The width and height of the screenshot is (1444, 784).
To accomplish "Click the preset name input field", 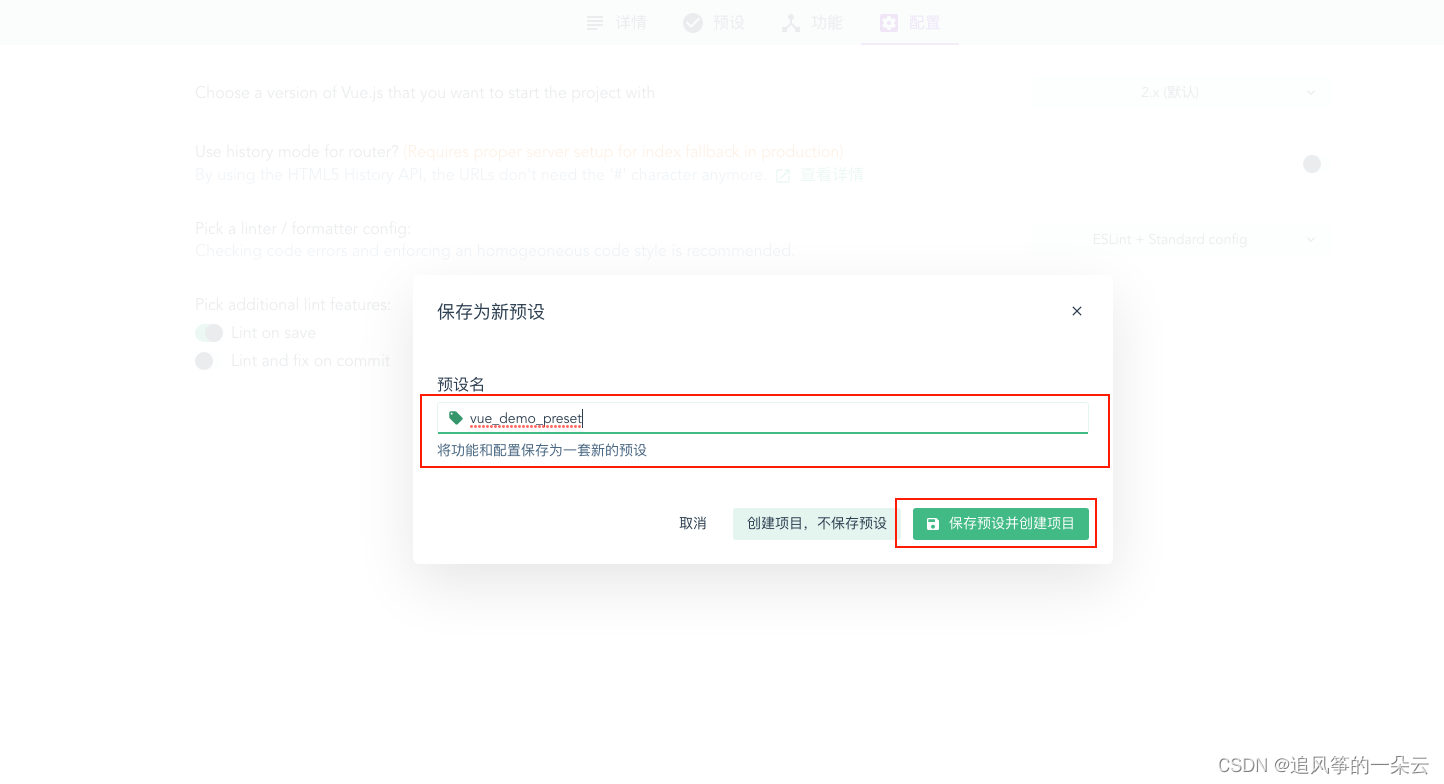I will point(762,418).
